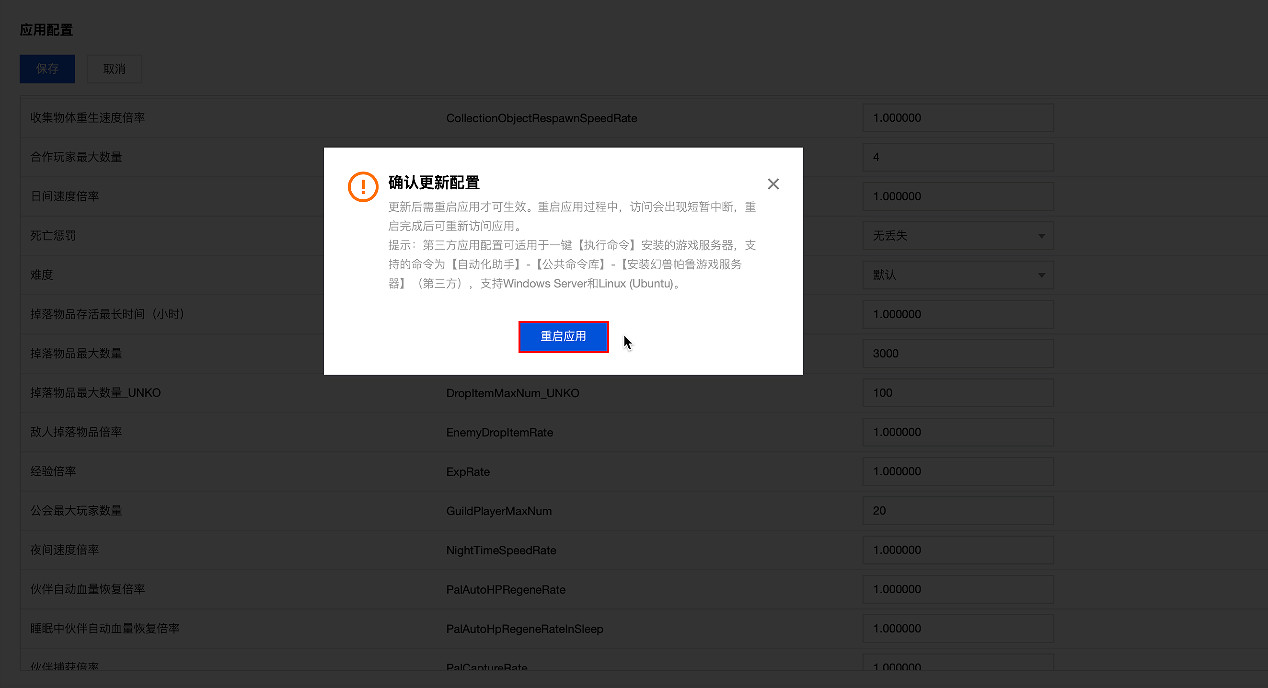Viewport: 1268px width, 688px height.
Task: Click the CollectionObjectRespawnSpeedRate input field
Action: 957,117
